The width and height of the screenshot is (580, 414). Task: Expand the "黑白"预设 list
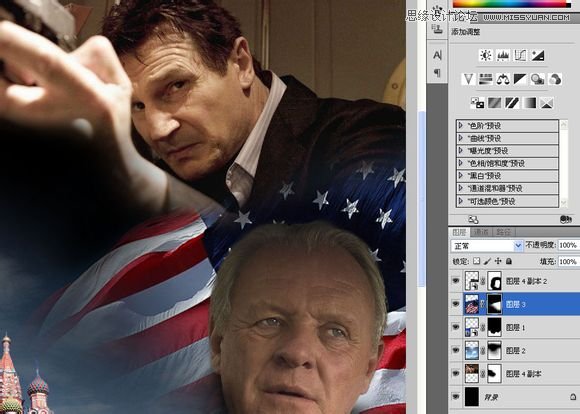point(461,176)
